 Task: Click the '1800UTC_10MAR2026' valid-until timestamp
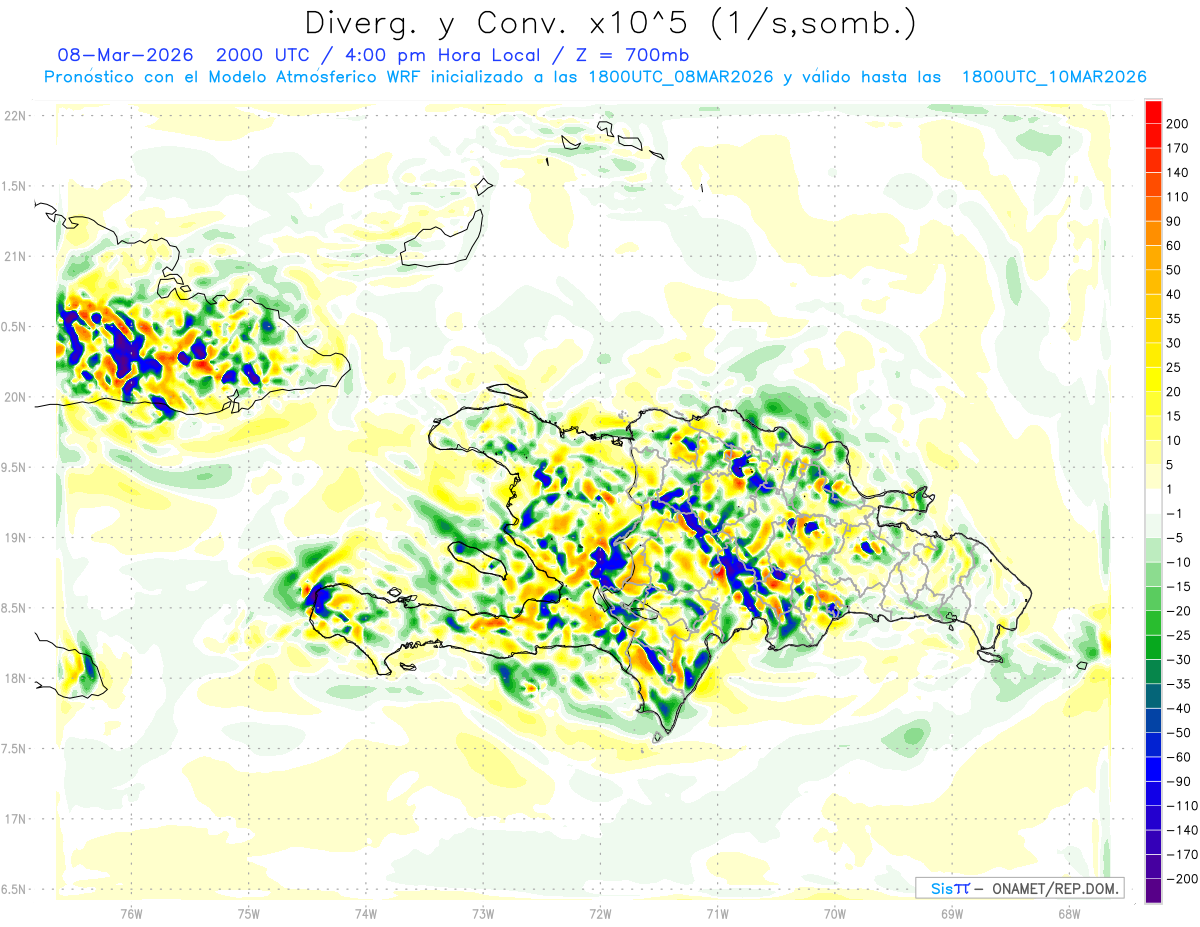pos(1053,77)
